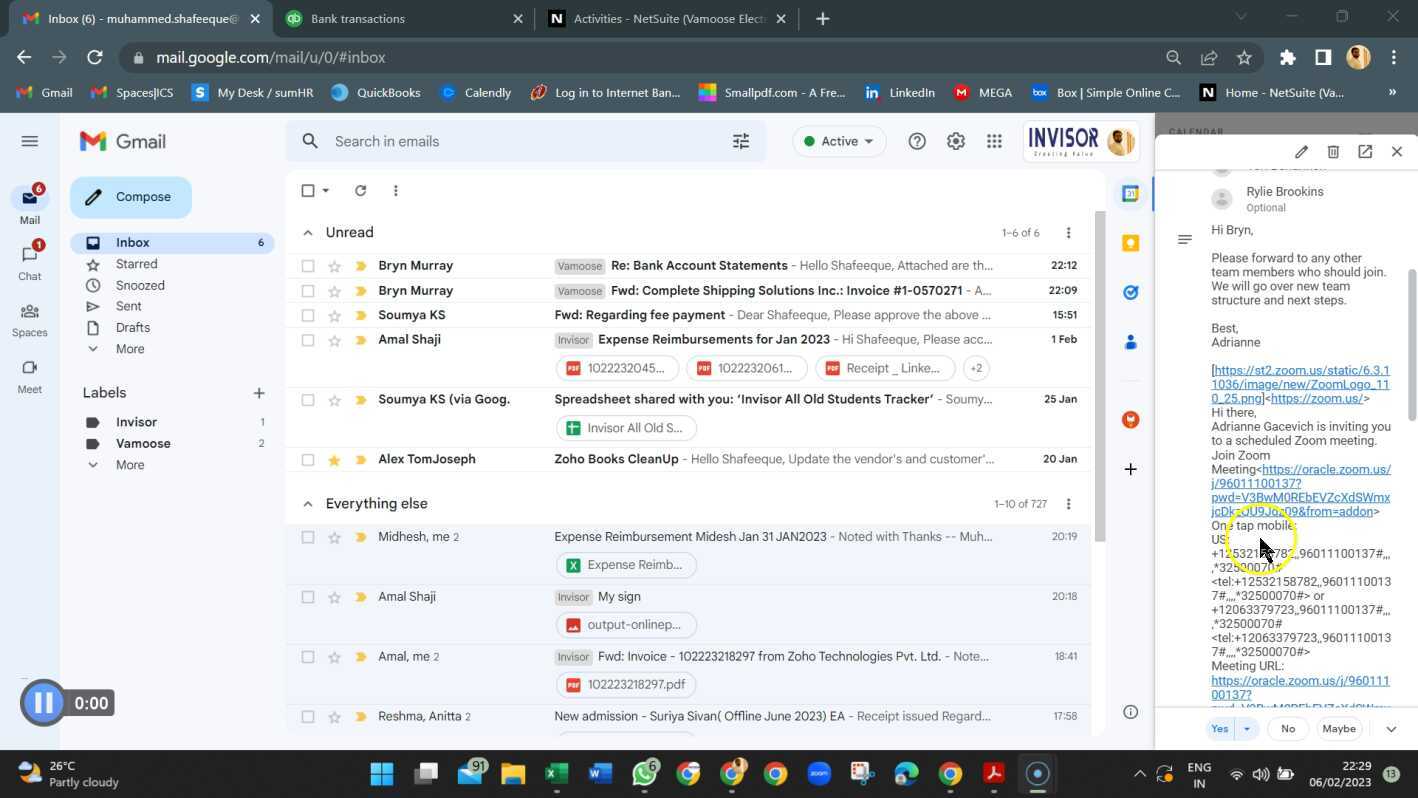Open WhatsApp from the taskbar
Screen dimensions: 1418x798
[645, 773]
